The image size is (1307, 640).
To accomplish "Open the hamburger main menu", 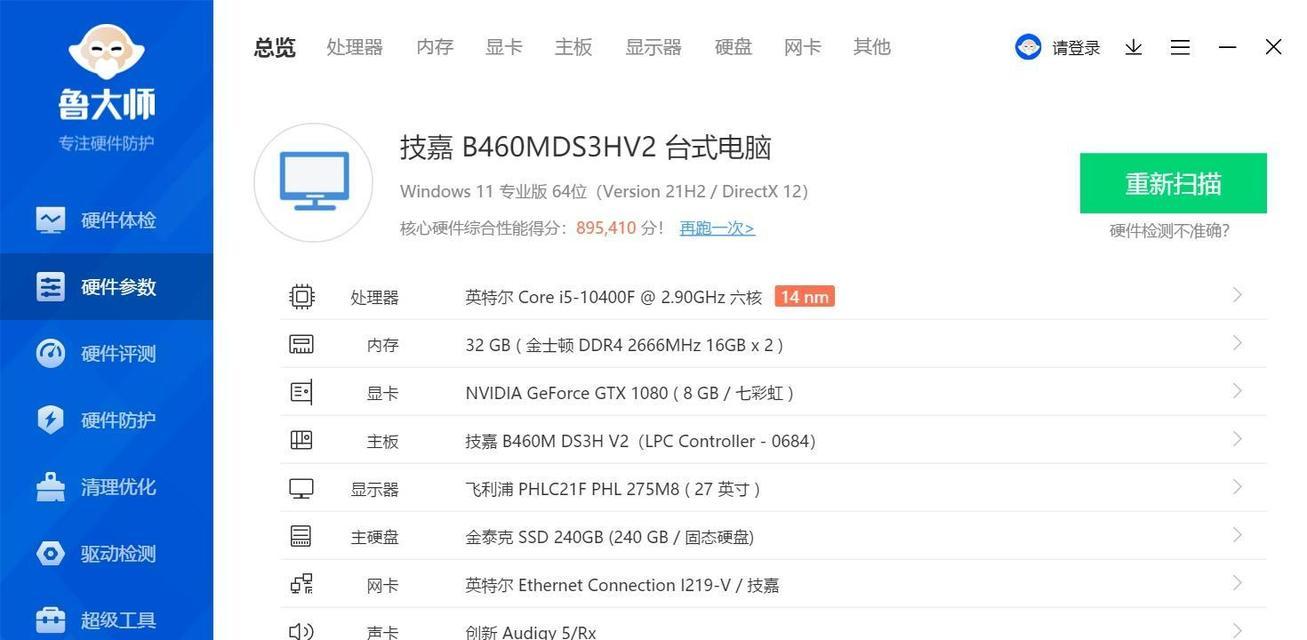I will pos(1180,47).
